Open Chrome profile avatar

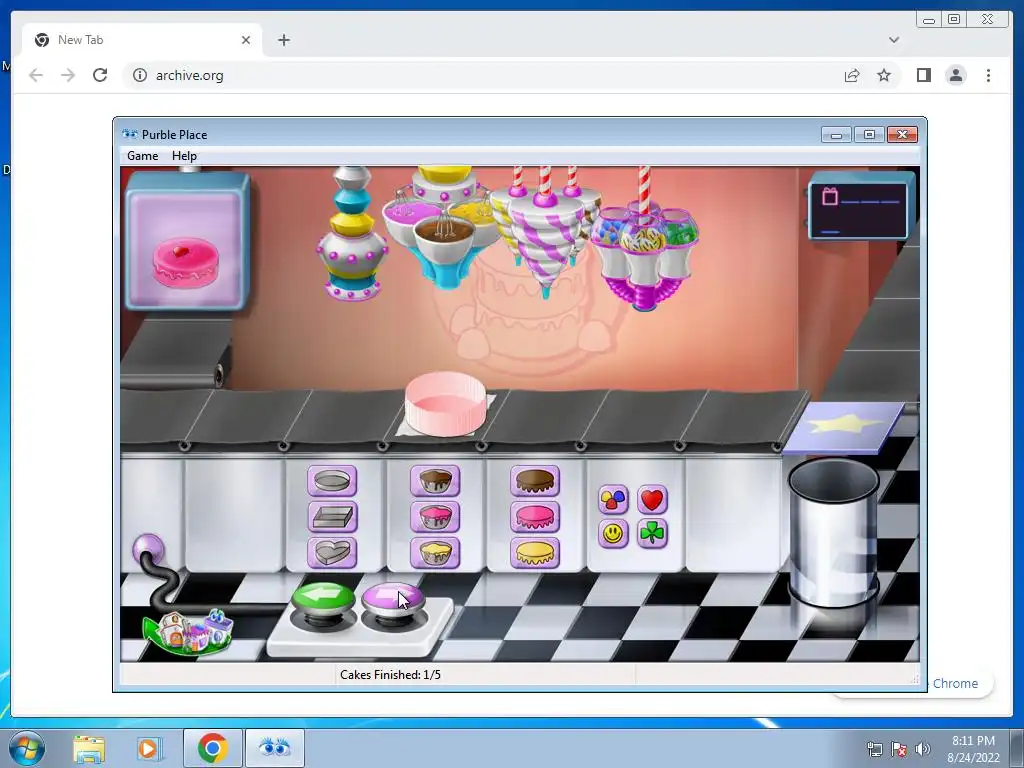(956, 75)
